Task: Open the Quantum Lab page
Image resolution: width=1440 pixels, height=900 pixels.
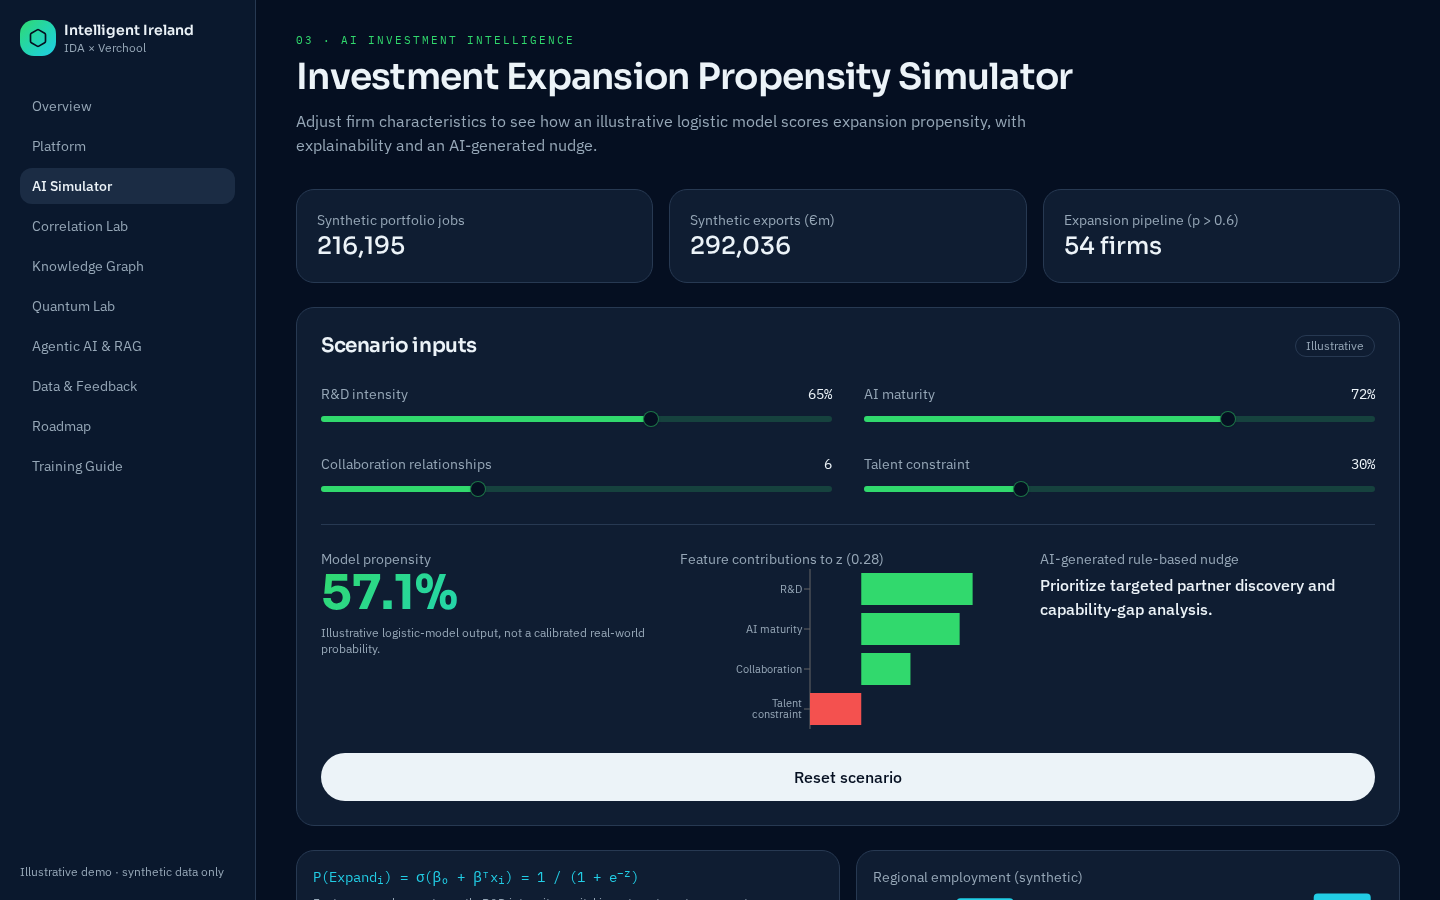Action: point(127,306)
